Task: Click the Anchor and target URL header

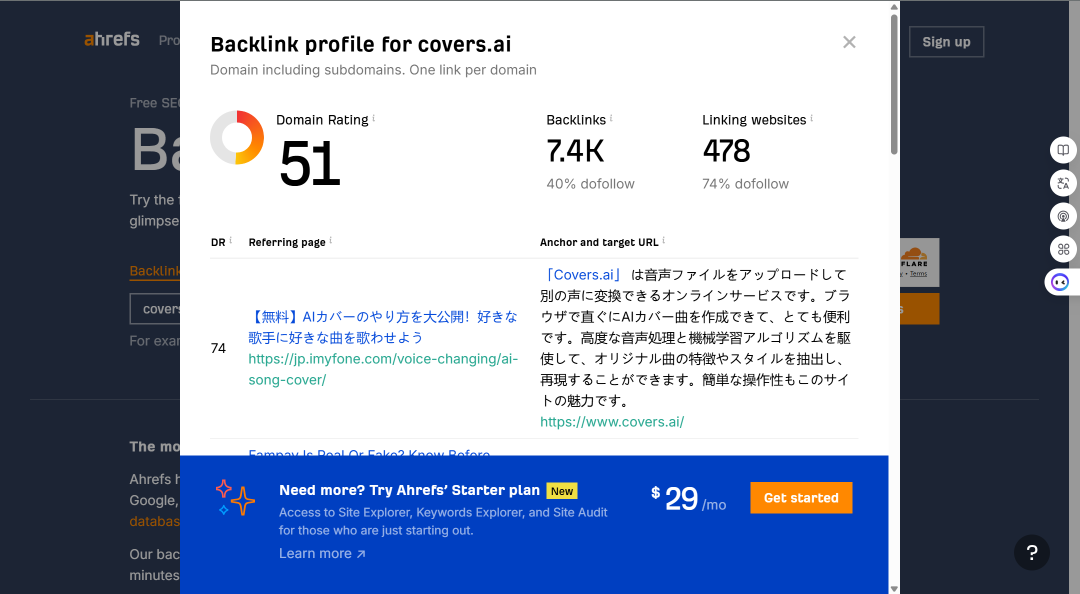Action: 599,243
